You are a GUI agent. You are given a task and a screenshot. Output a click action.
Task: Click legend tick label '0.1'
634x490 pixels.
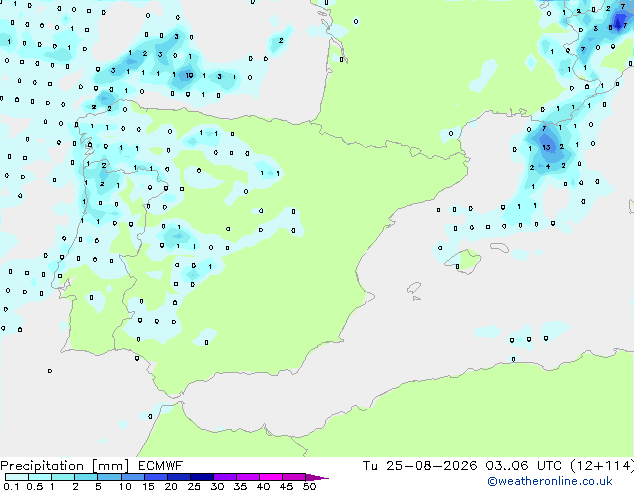pos(11,486)
